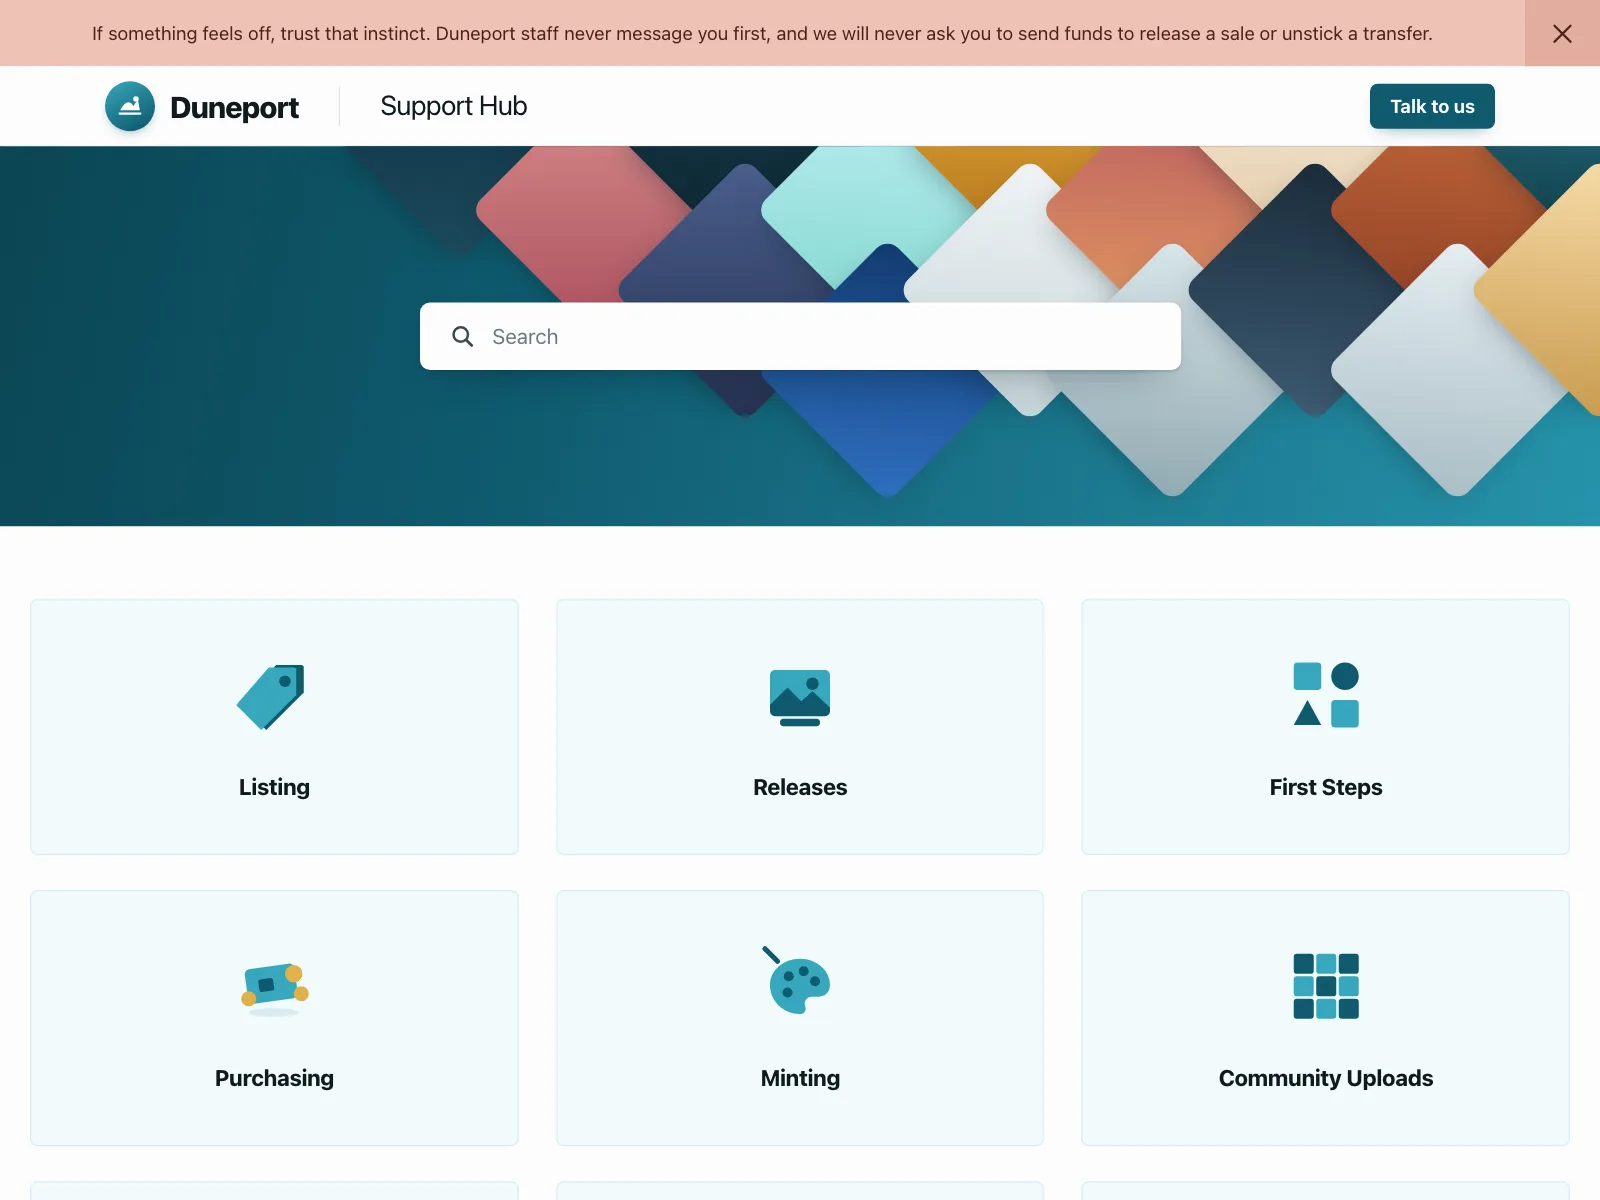Open the Support Hub link
This screenshot has width=1600, height=1200.
pyautogui.click(x=454, y=106)
